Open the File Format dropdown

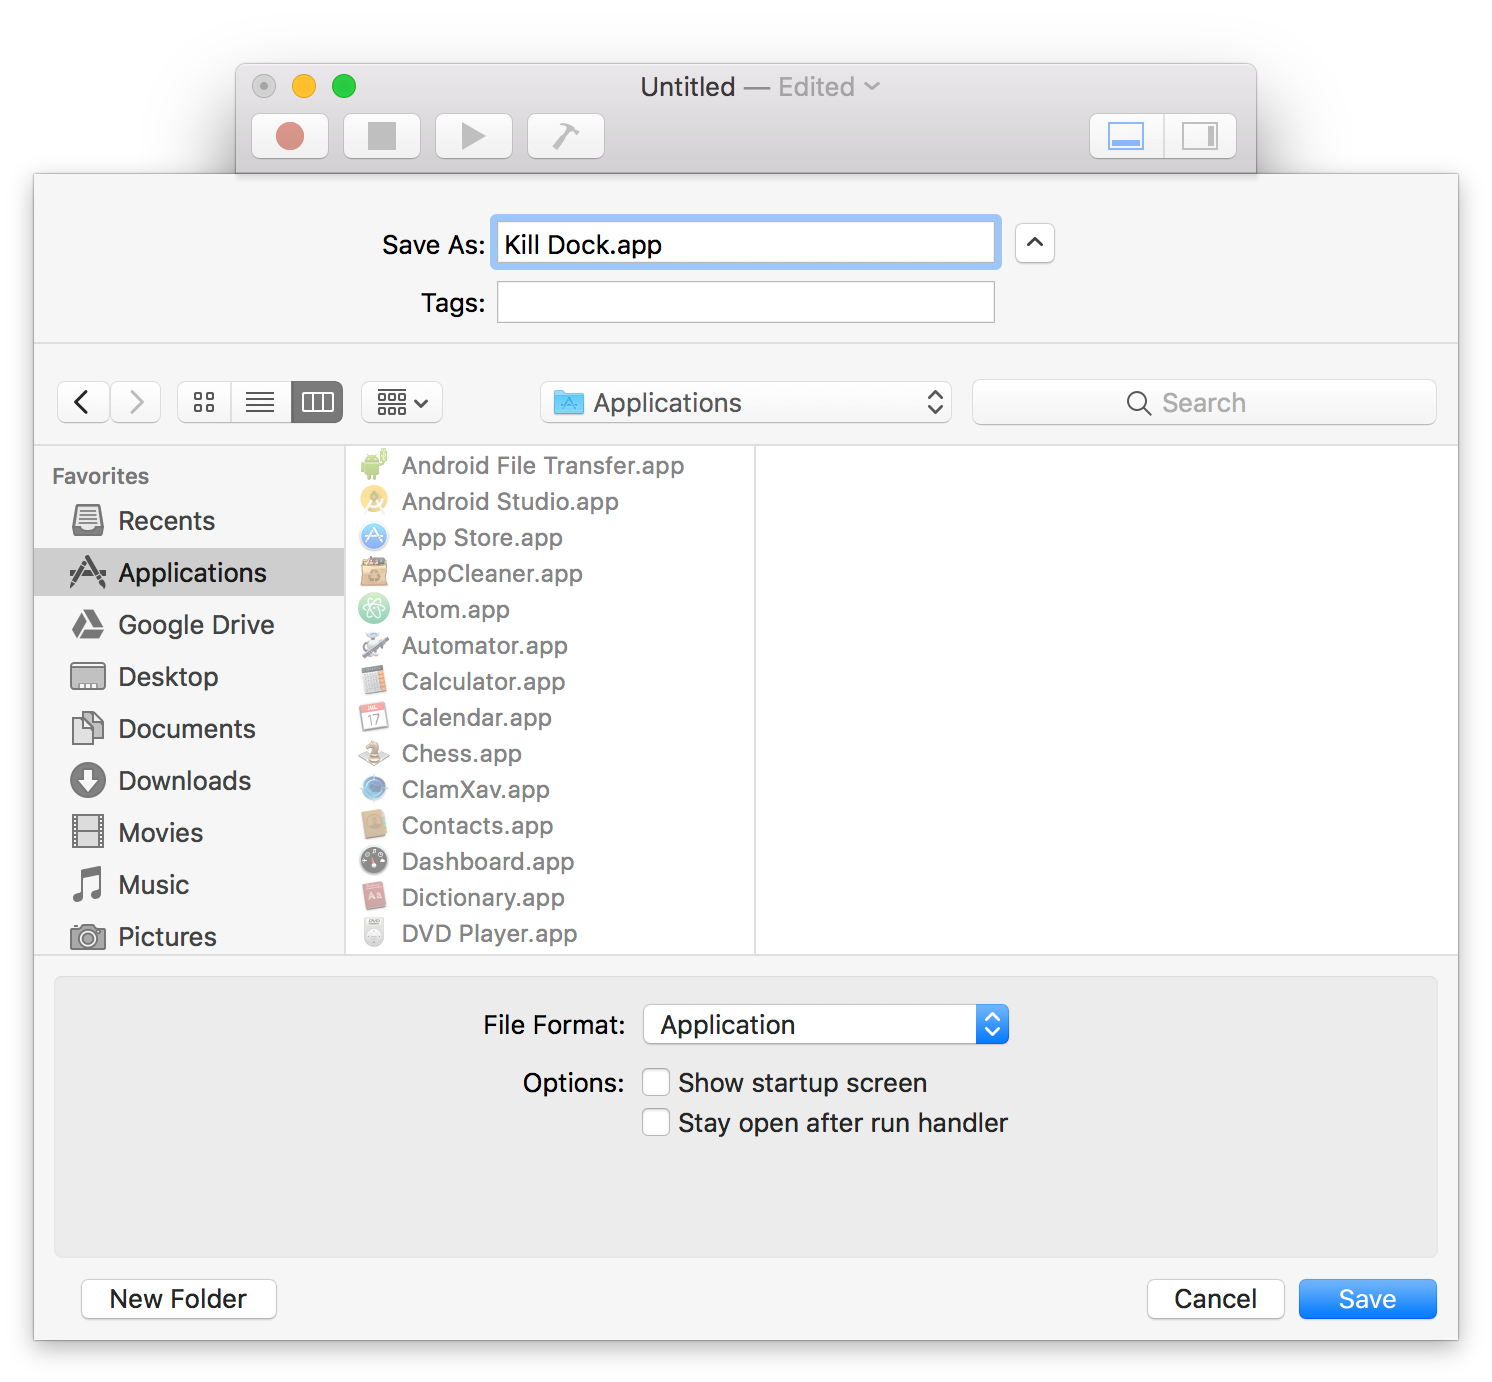point(826,1024)
